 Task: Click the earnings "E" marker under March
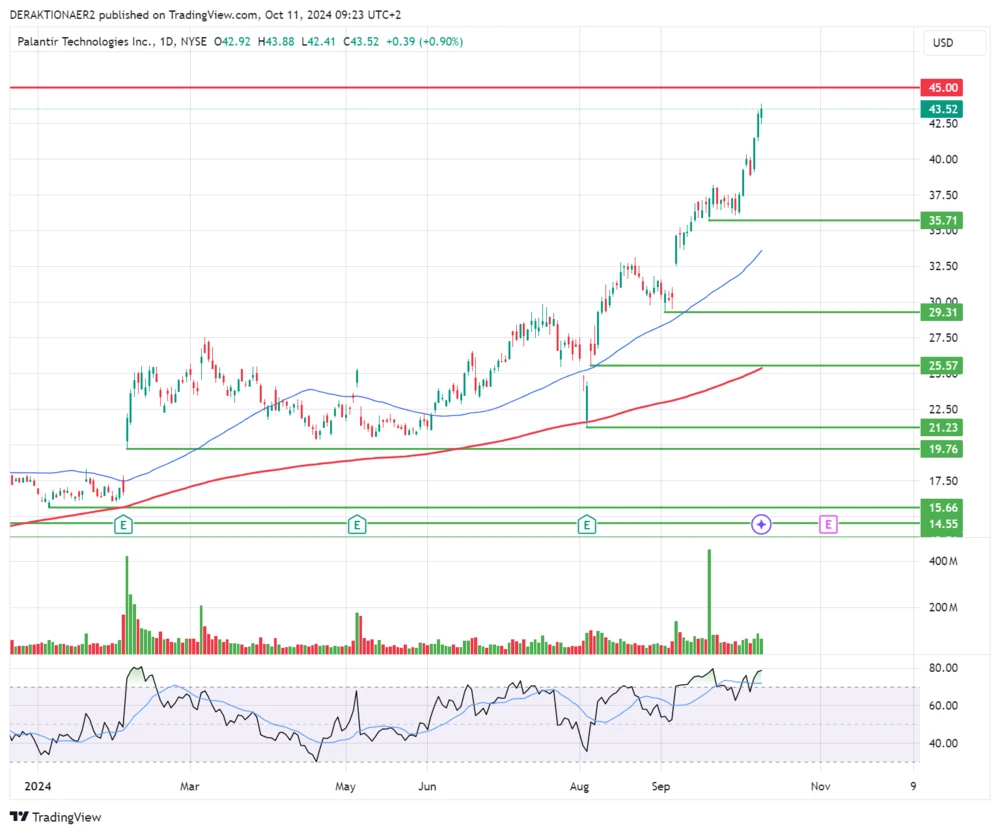[124, 523]
